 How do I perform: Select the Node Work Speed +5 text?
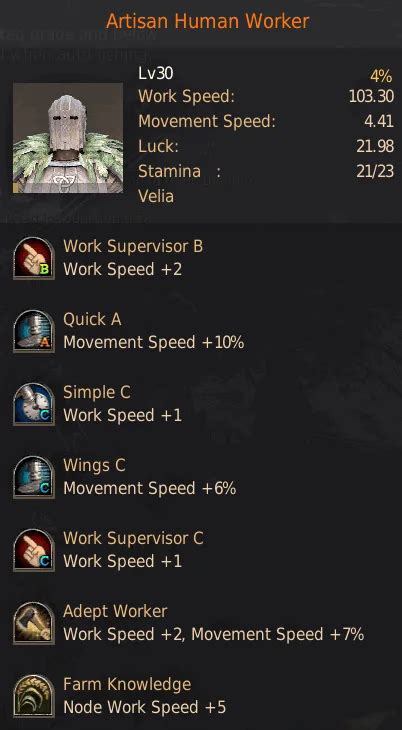(144, 708)
